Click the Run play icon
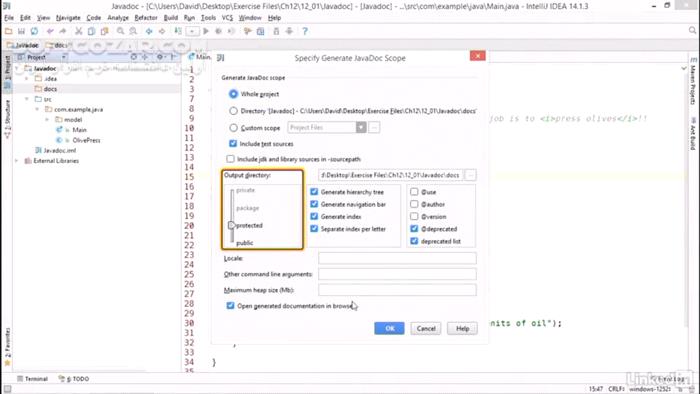This screenshot has width=700, height=394. coord(206,31)
